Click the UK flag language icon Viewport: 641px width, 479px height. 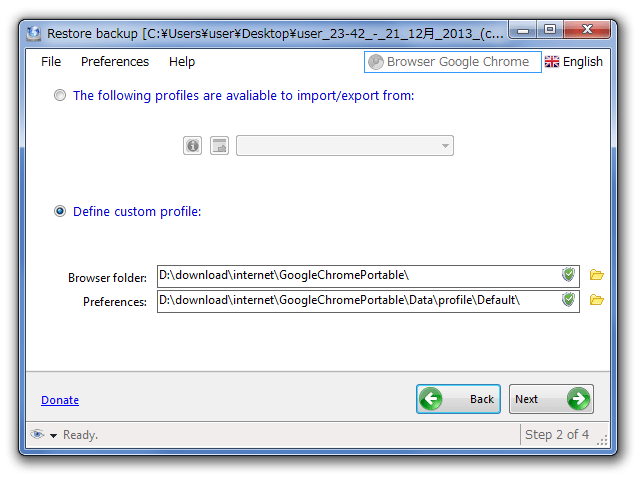pyautogui.click(x=551, y=62)
